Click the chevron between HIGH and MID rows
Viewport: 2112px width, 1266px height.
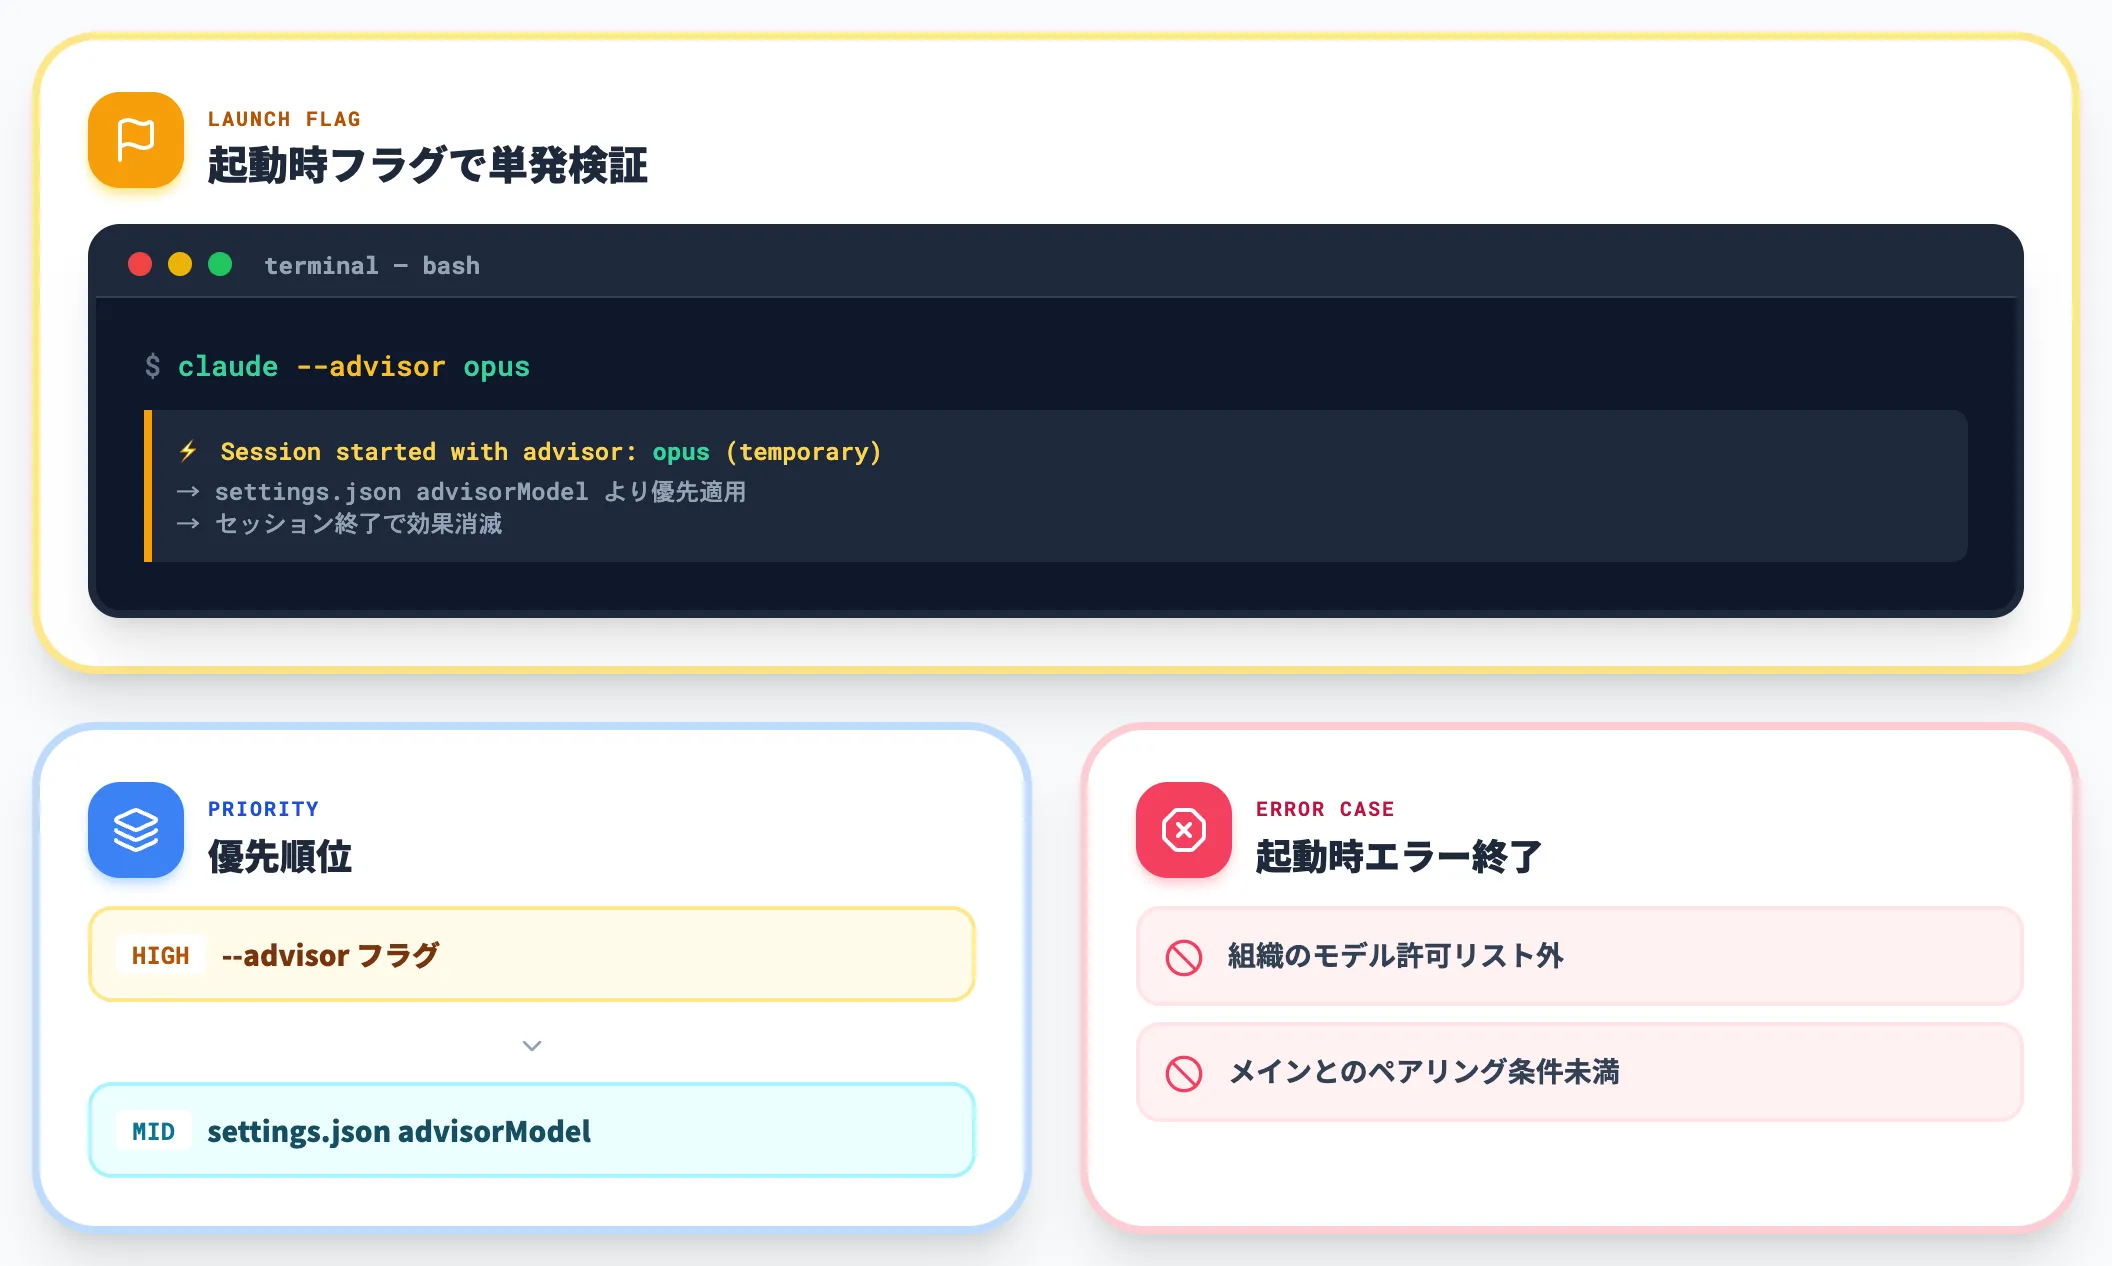532,1046
